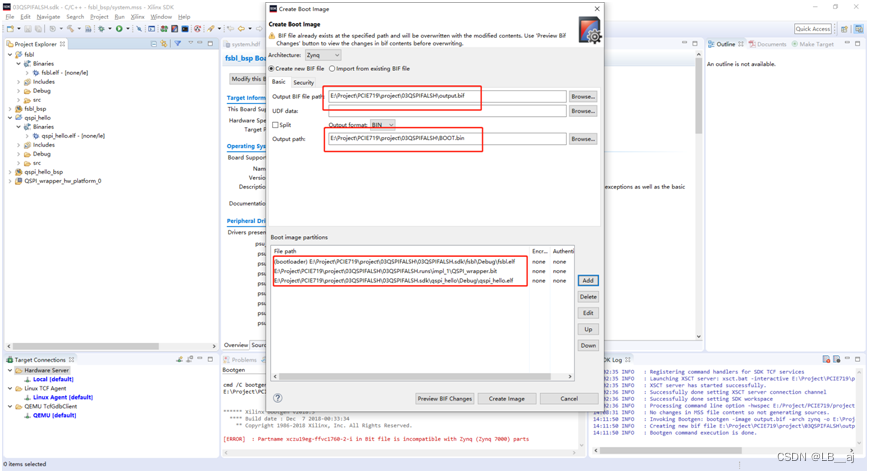Click the yellow back arrow toolbar icon
The image size is (869, 473).
[x=241, y=29]
